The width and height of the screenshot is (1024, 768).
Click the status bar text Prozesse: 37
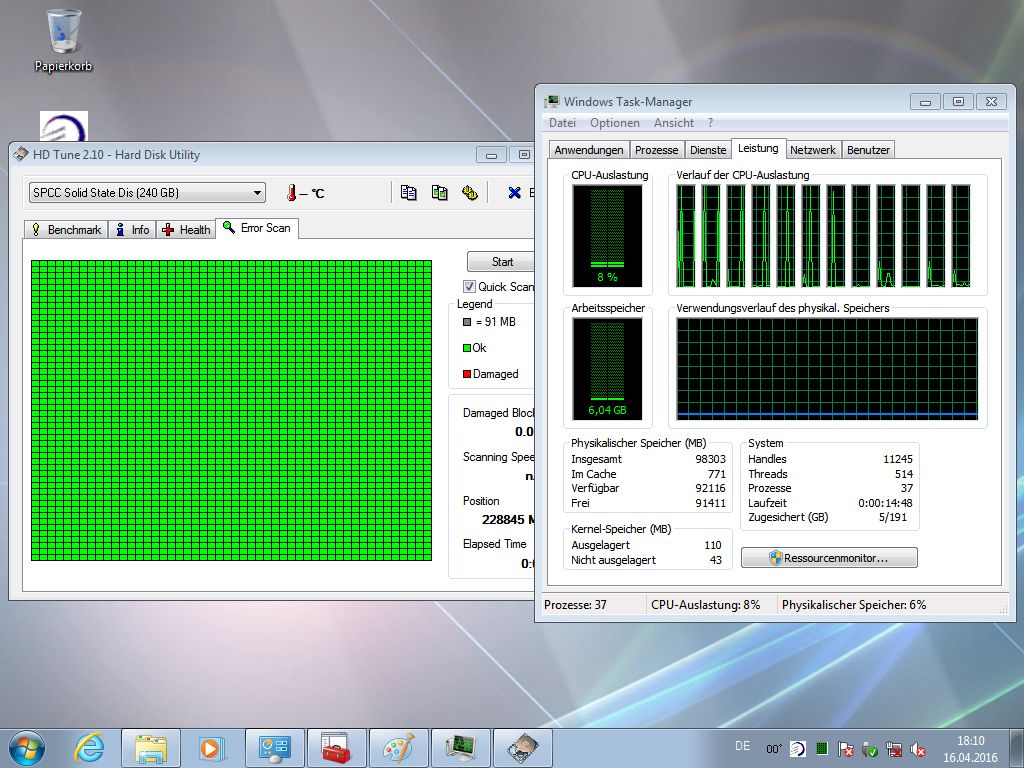[x=575, y=605]
